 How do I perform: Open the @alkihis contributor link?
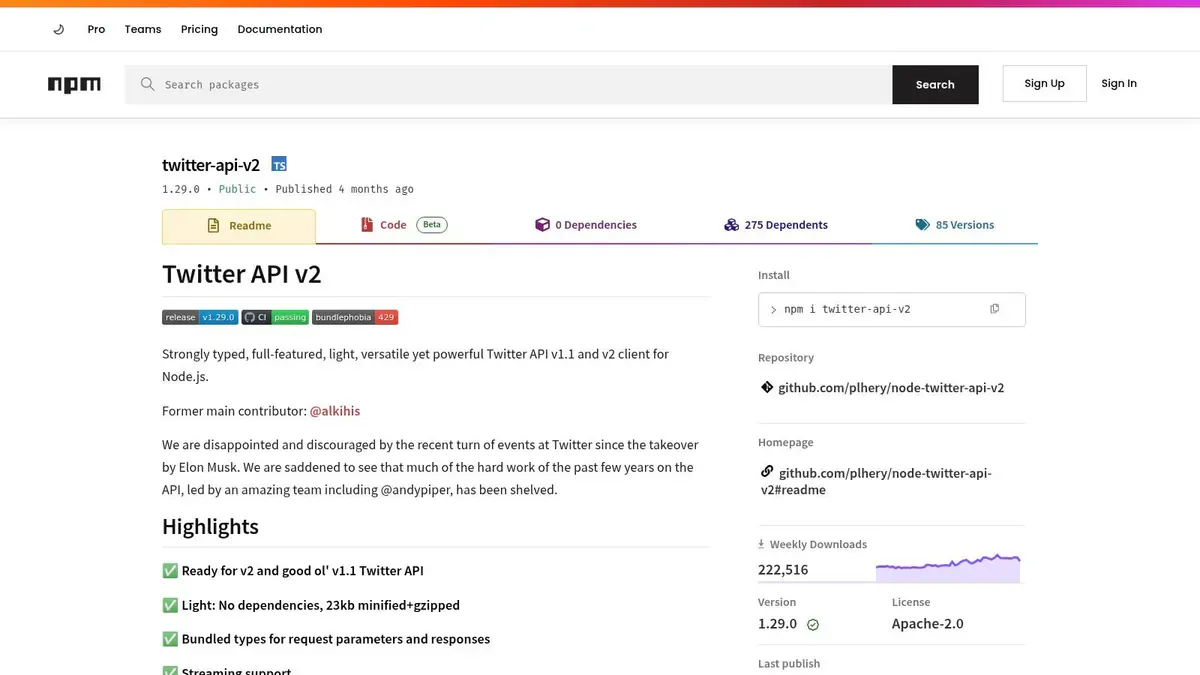pyautogui.click(x=335, y=411)
